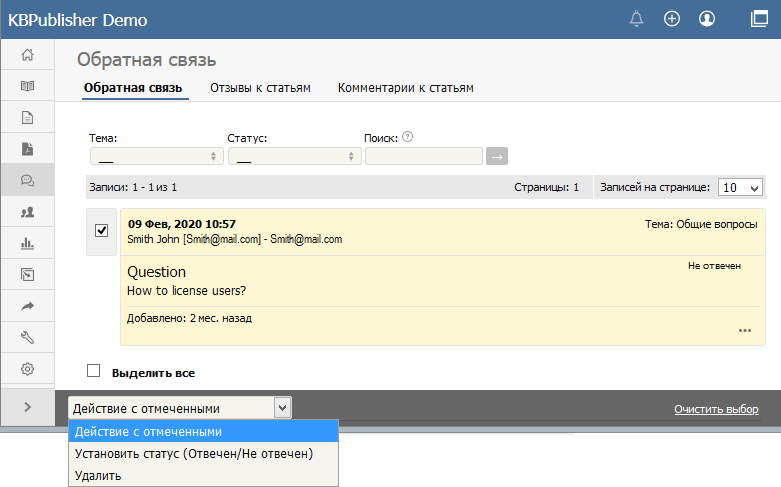The height and width of the screenshot is (487, 781).
Task: Click the 'Поиск' search input field
Action: click(423, 156)
